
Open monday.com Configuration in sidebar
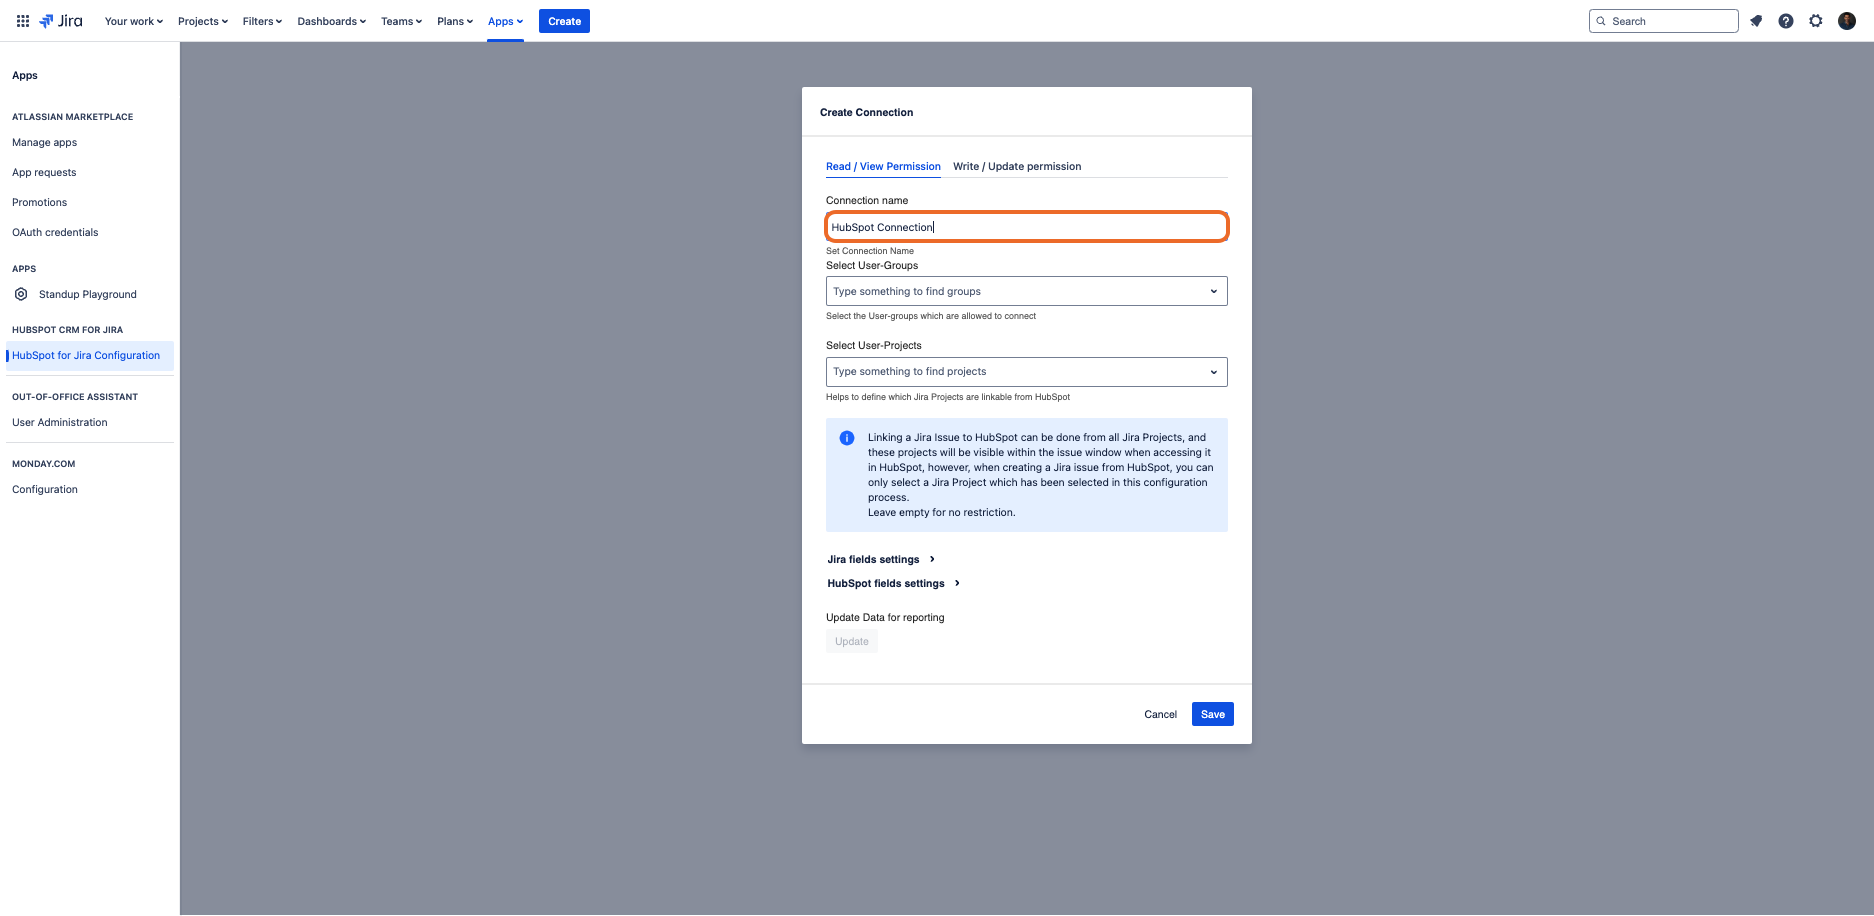tap(45, 489)
